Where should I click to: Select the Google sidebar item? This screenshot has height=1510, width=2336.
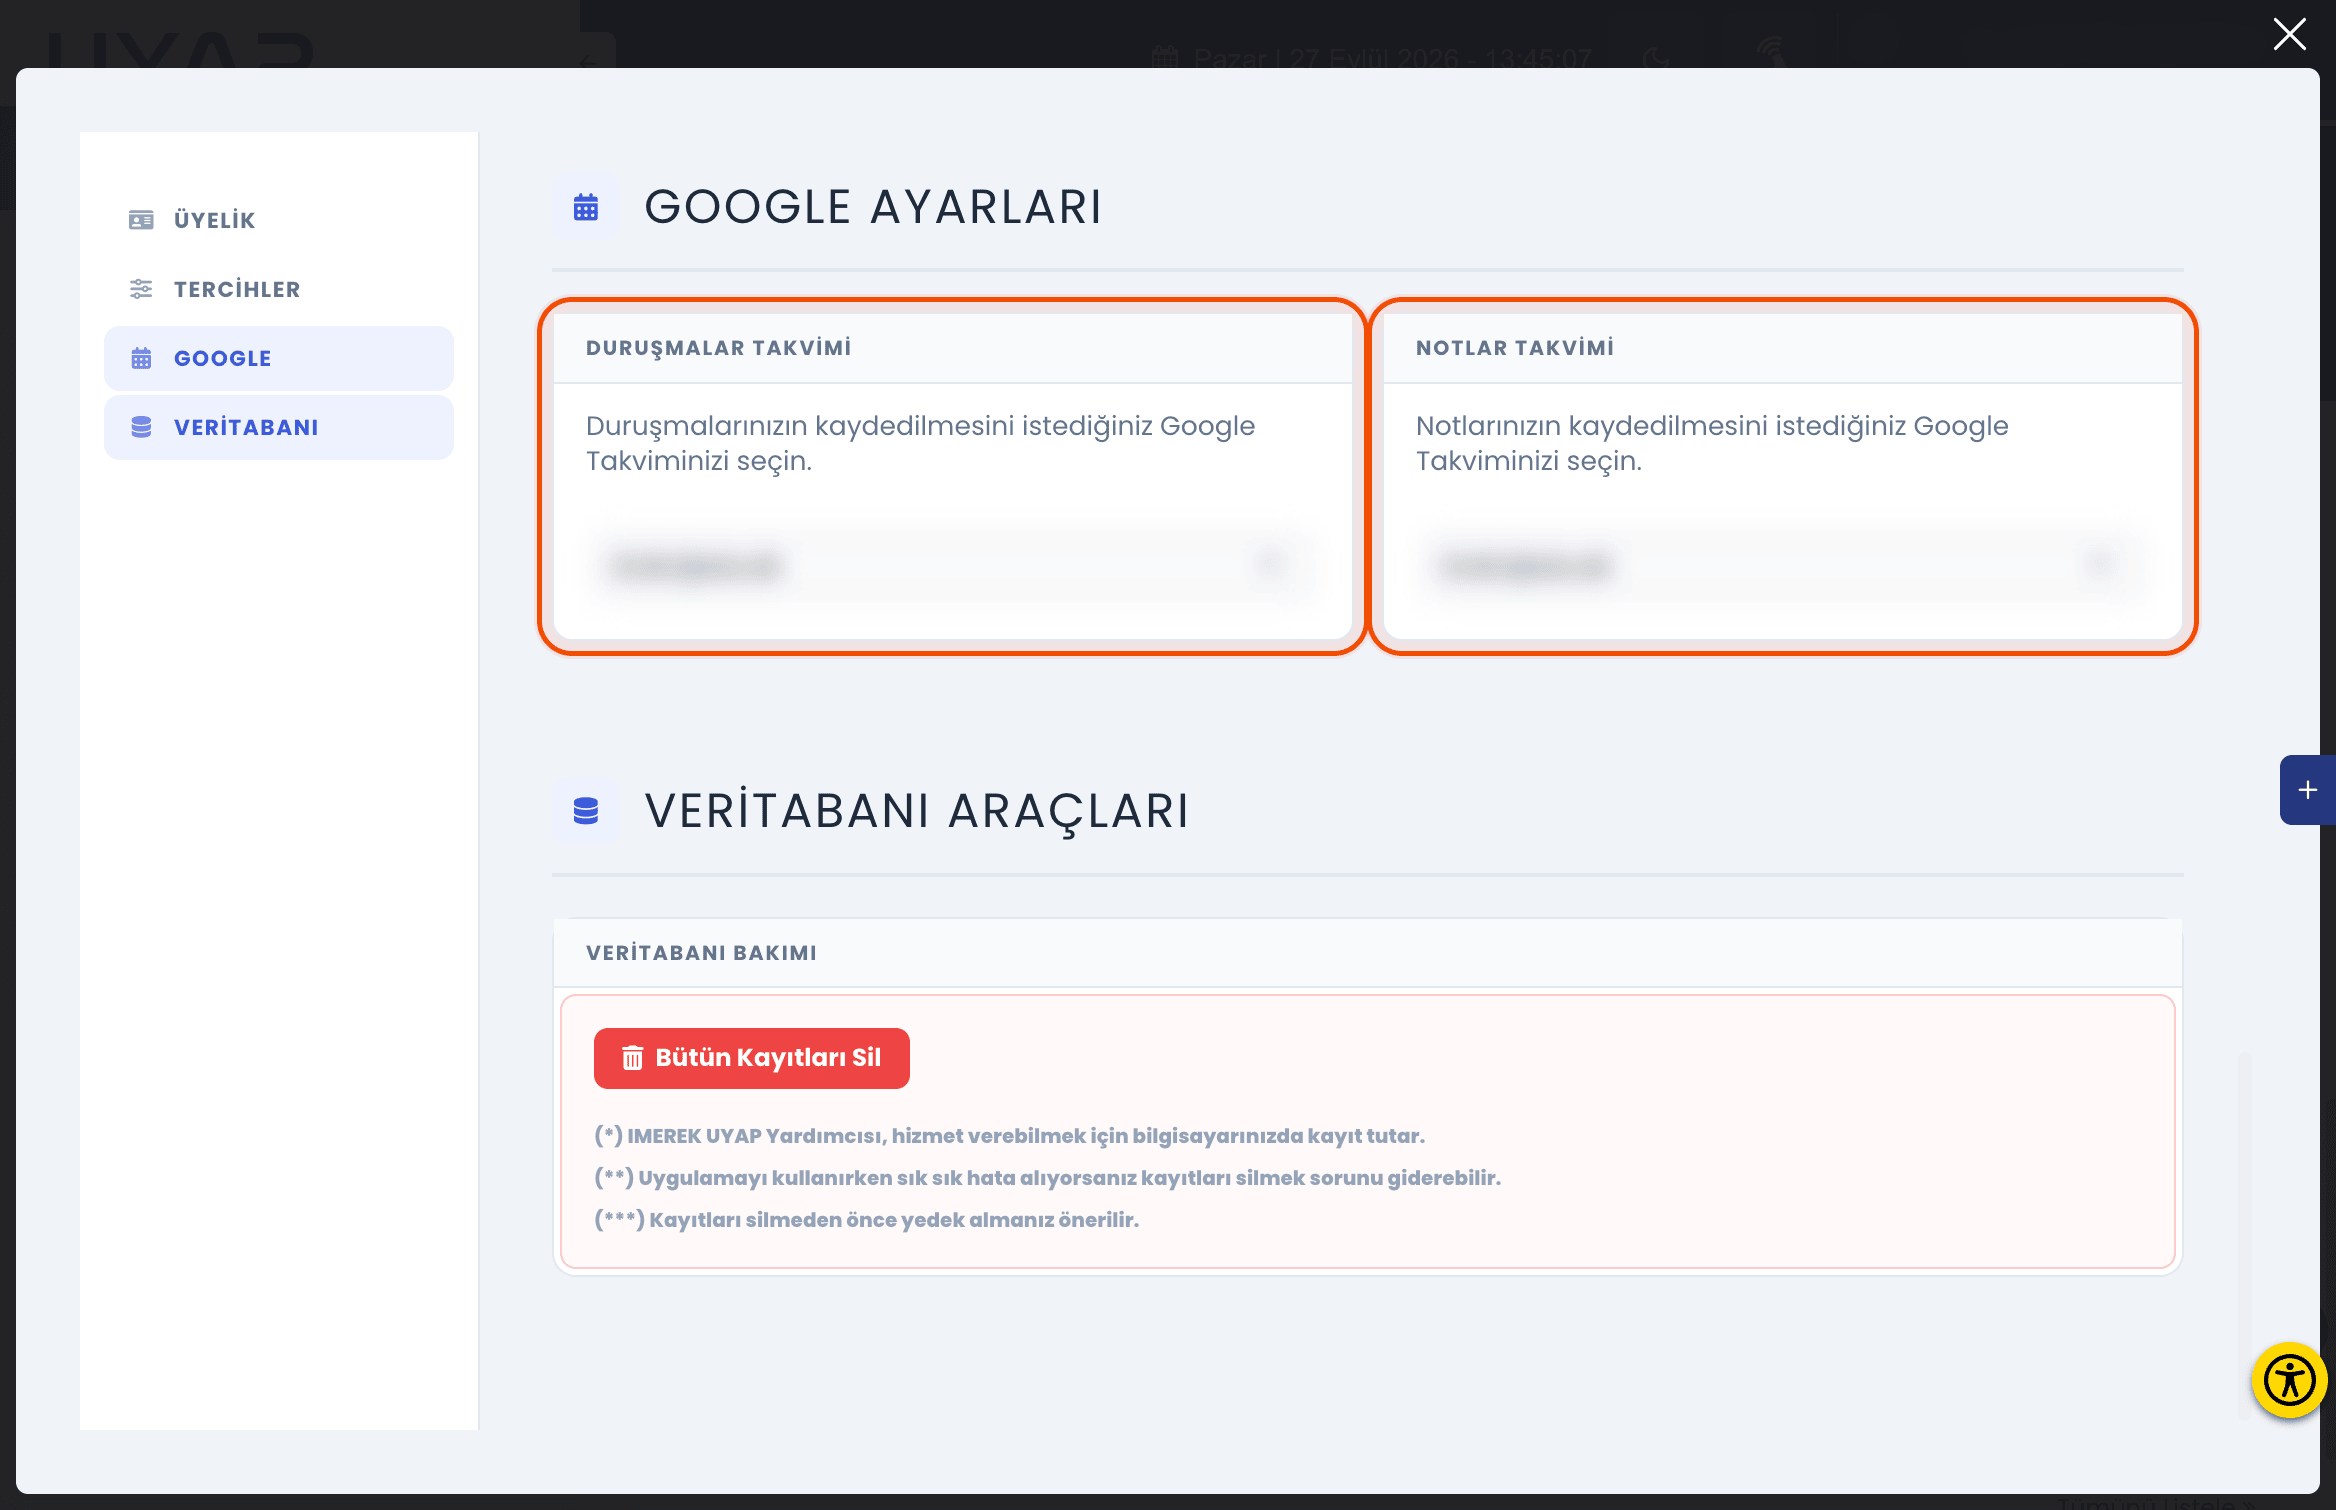(x=278, y=358)
